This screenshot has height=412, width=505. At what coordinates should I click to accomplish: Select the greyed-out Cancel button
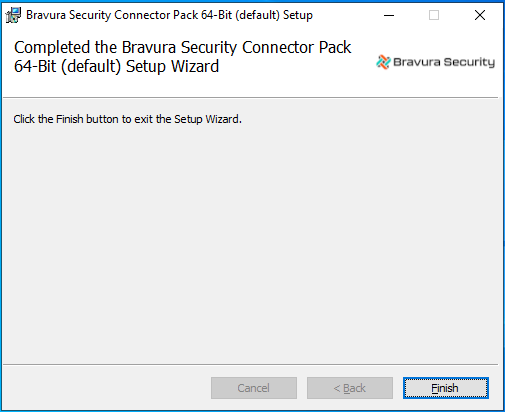(x=254, y=388)
